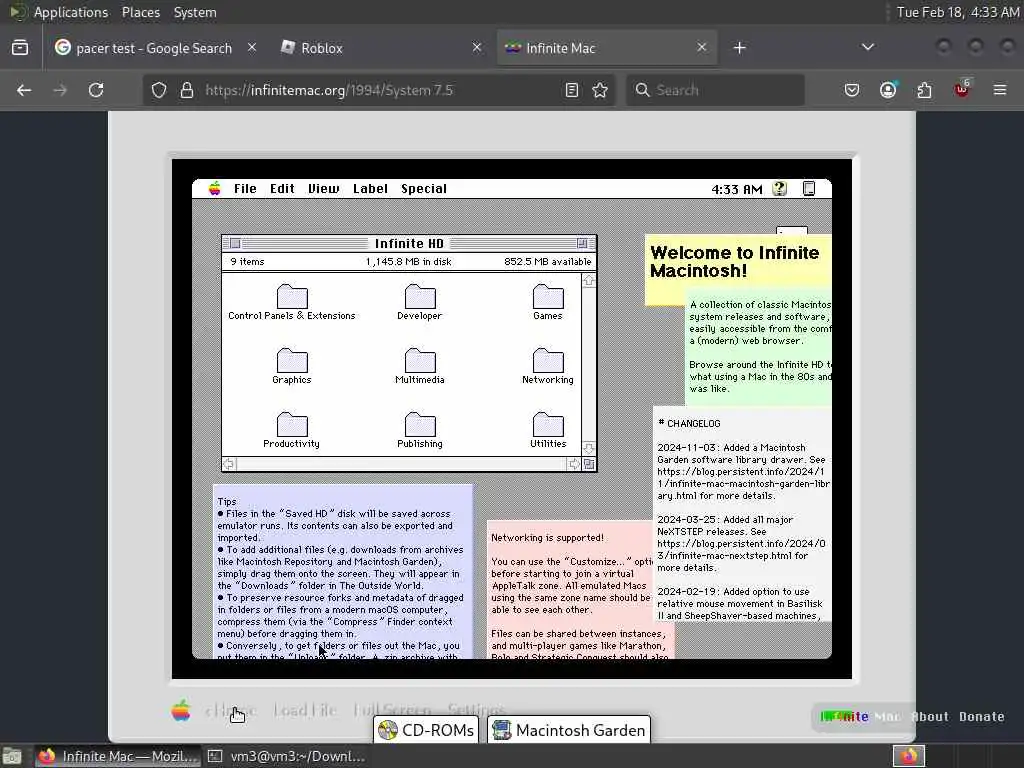Viewport: 1024px width, 768px height.
Task: Open the Apple menu in the Mac menu bar
Action: [215, 189]
